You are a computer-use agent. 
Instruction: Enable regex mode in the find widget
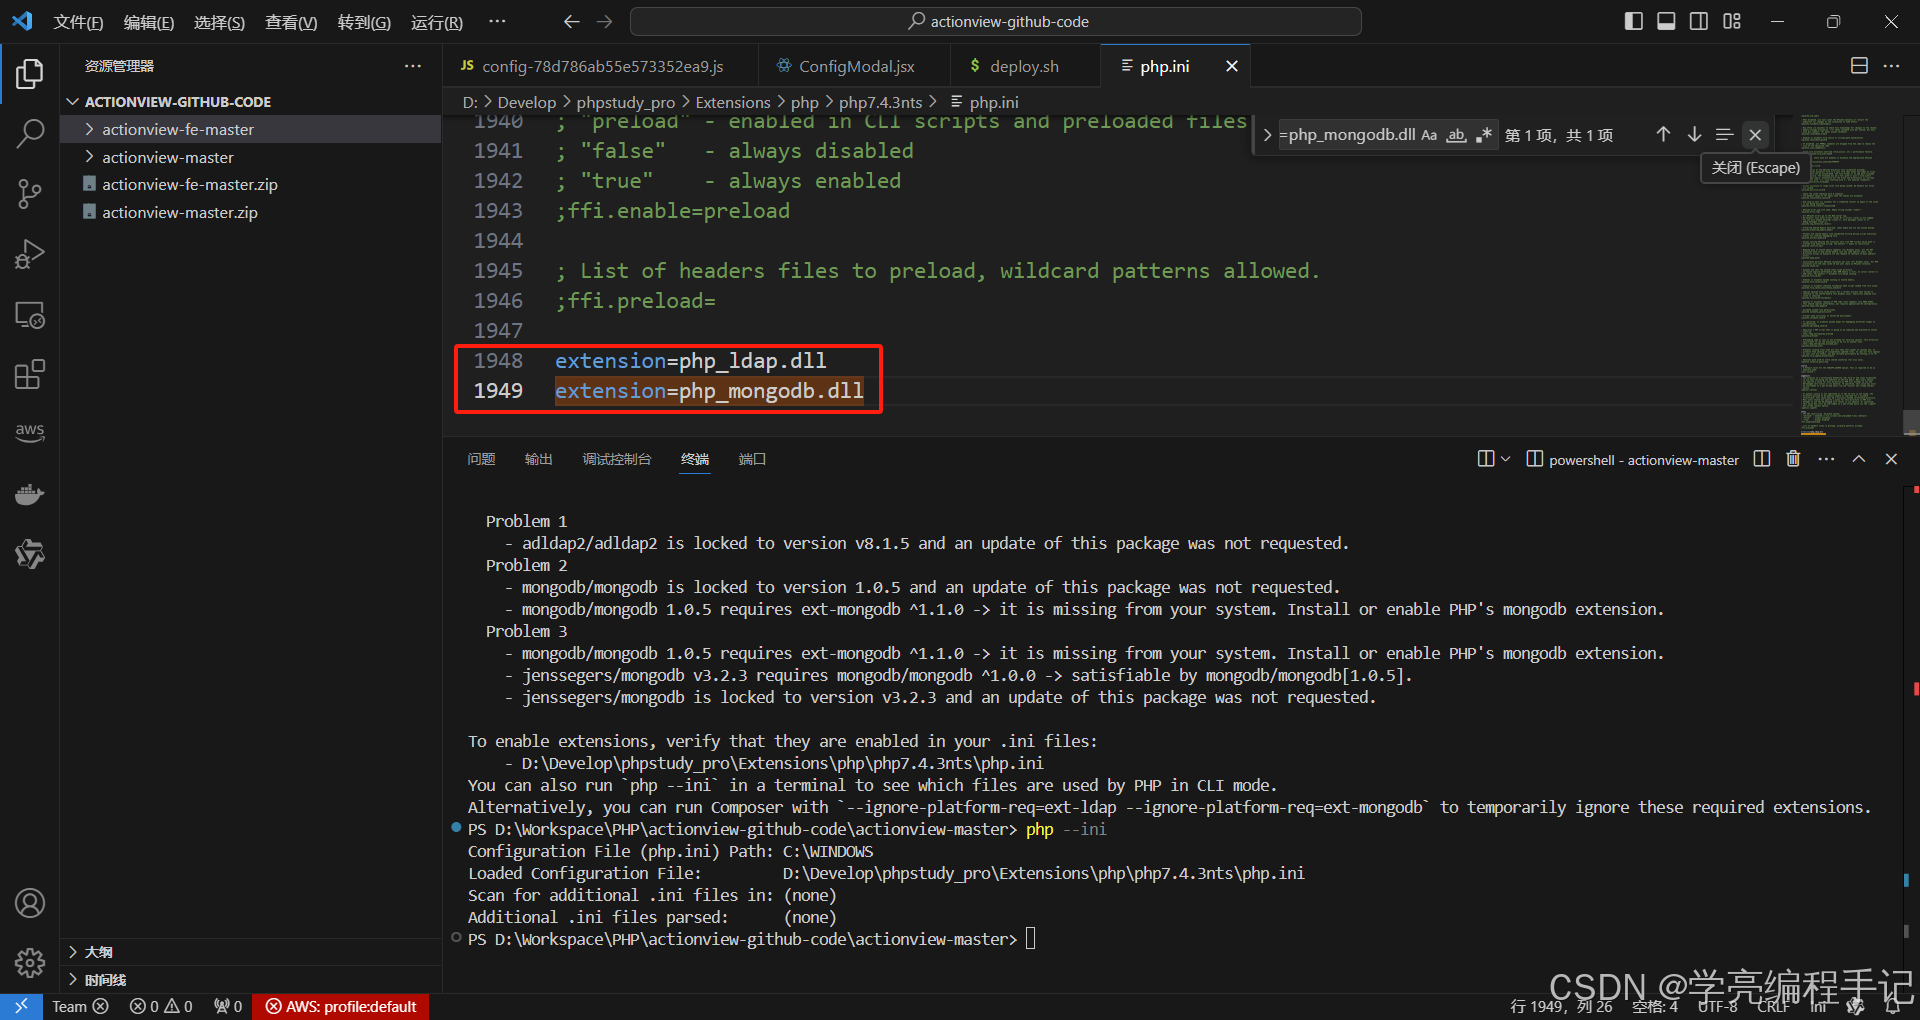[1484, 134]
